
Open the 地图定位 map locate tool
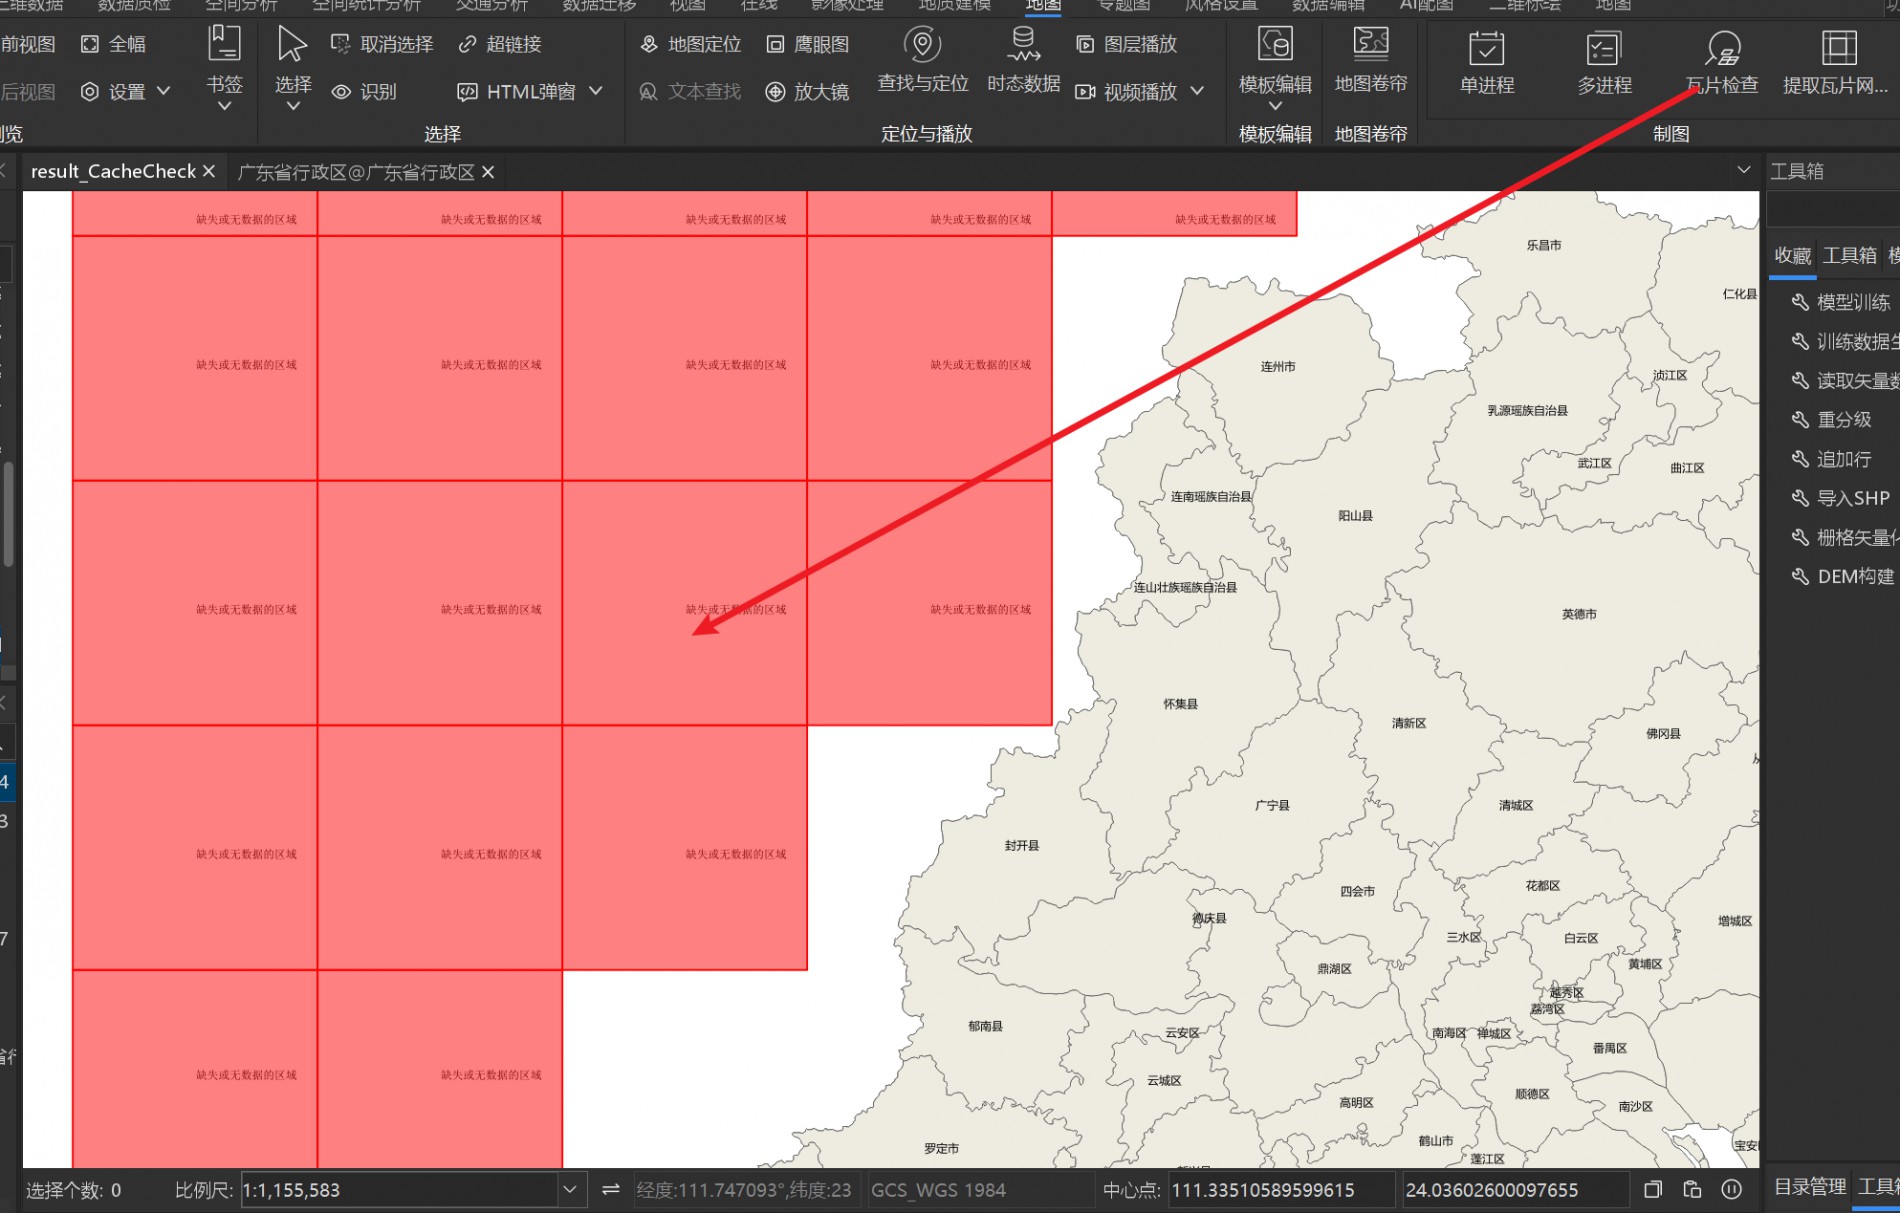click(690, 44)
